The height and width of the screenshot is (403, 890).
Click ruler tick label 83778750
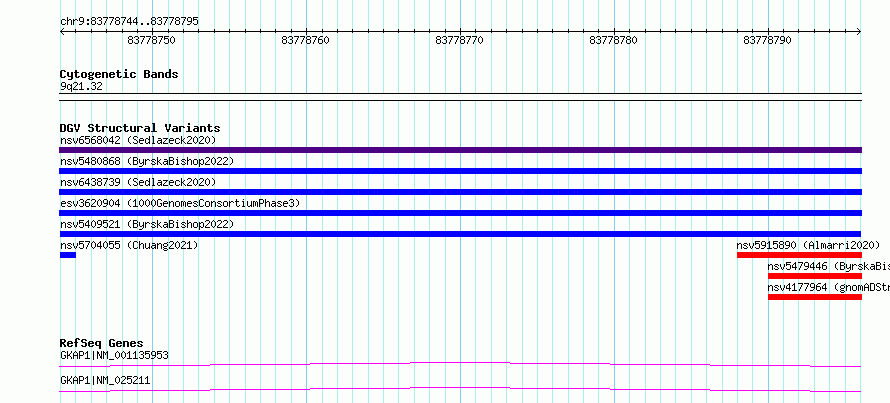click(x=152, y=40)
